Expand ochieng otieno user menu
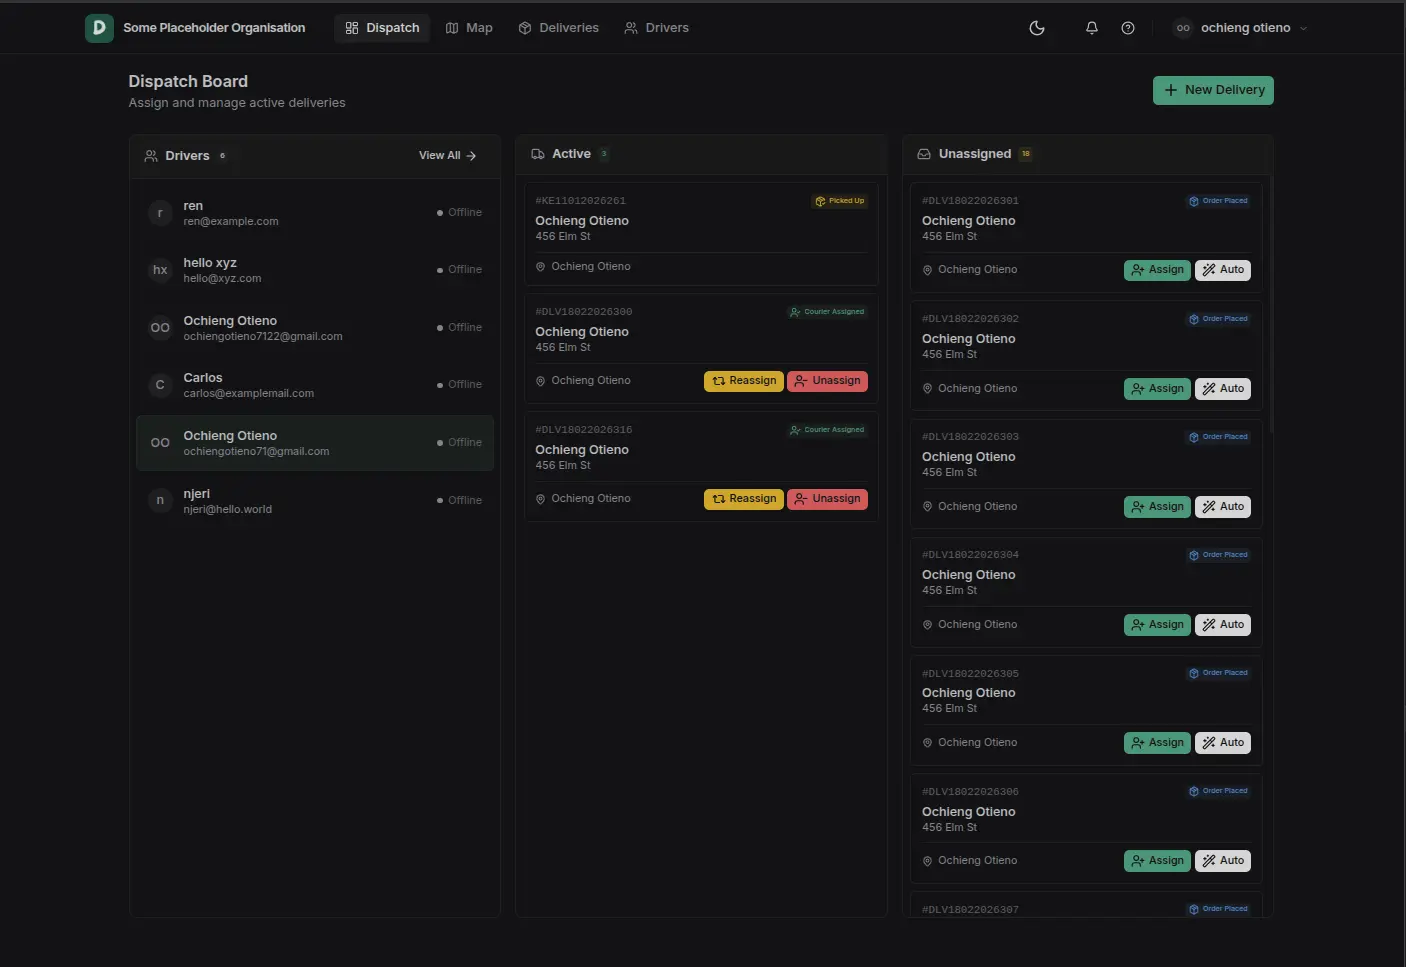 pos(1241,28)
